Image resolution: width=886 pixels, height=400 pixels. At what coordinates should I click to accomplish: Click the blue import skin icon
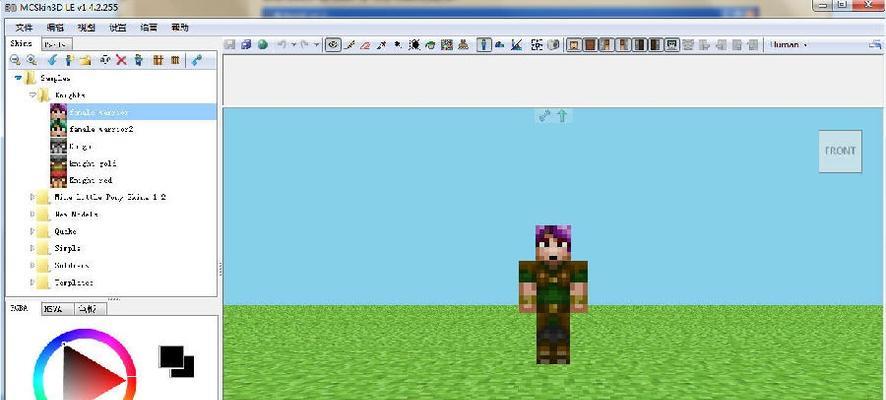53,60
